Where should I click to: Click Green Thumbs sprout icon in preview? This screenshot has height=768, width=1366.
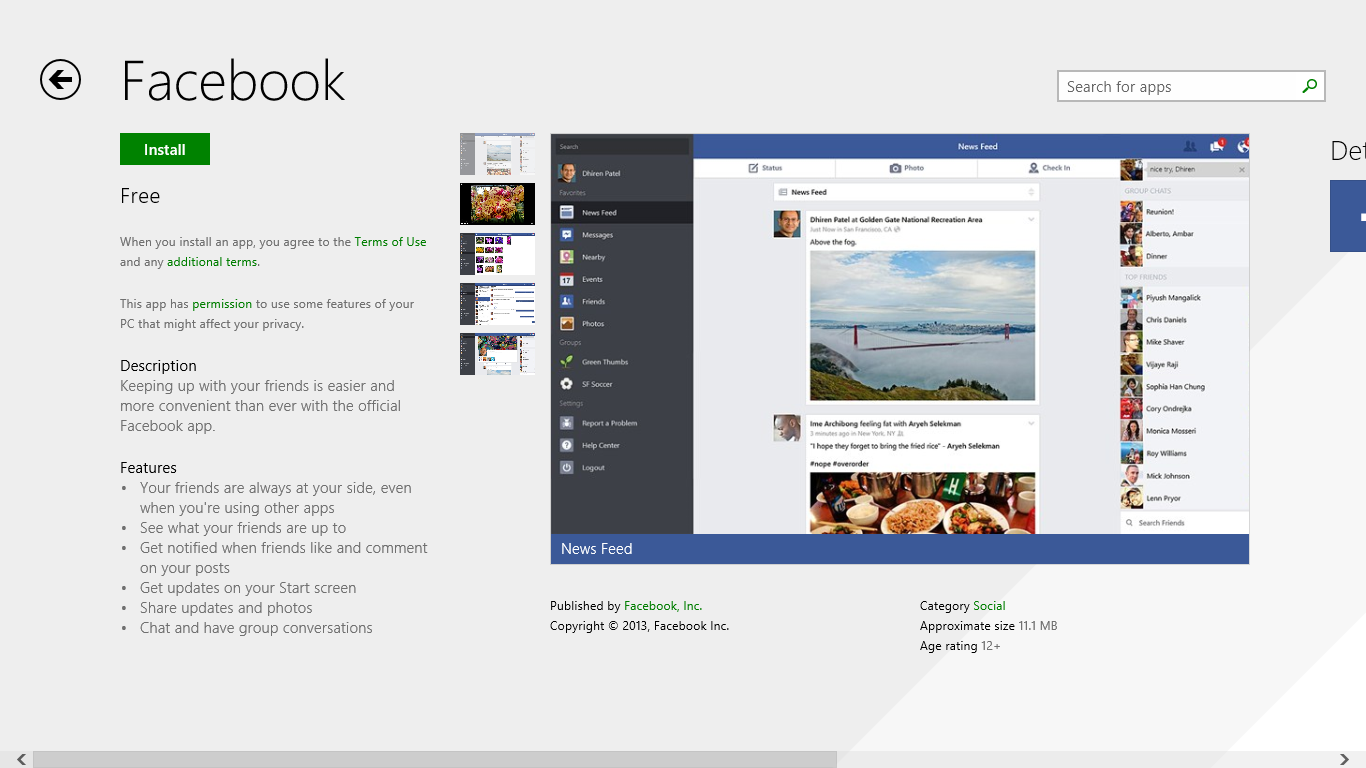[x=567, y=362]
